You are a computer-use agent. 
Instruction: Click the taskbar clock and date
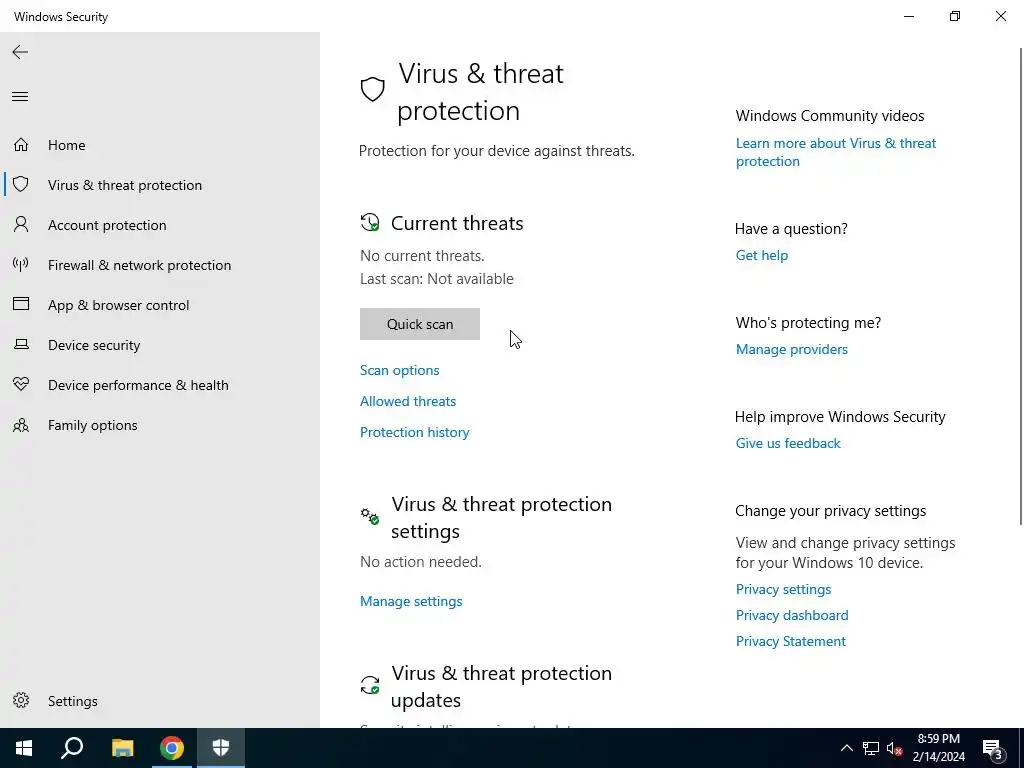point(938,748)
